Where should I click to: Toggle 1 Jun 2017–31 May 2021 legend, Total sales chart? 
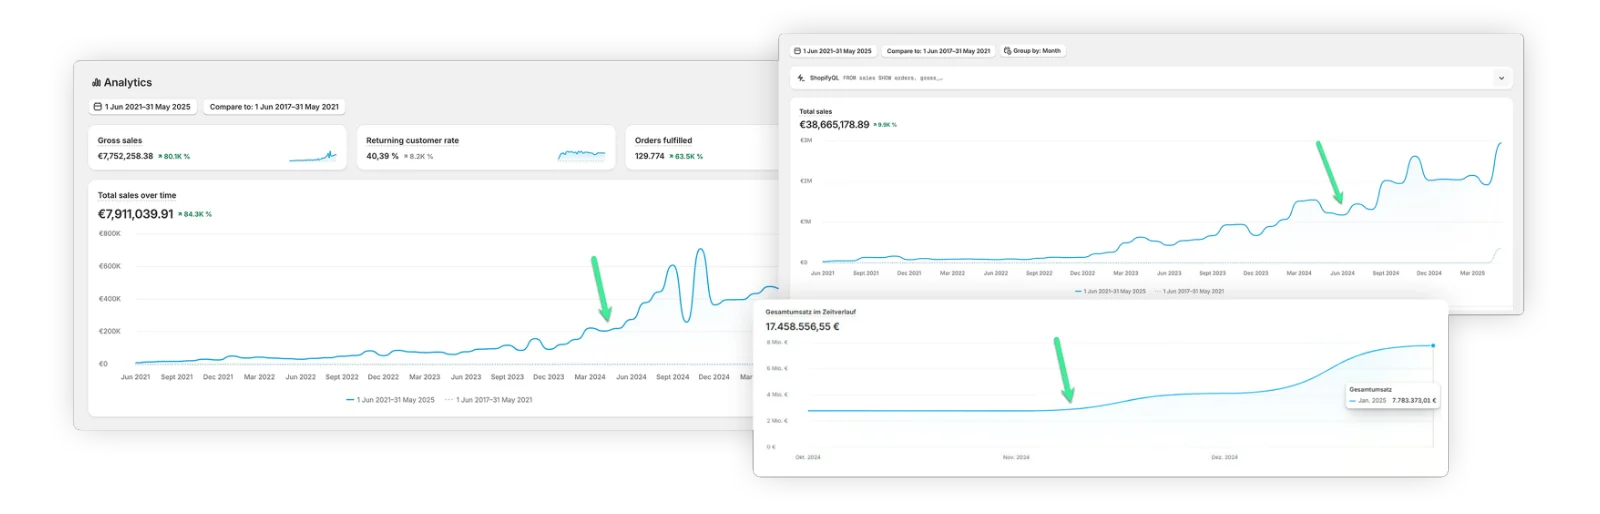1189,292
